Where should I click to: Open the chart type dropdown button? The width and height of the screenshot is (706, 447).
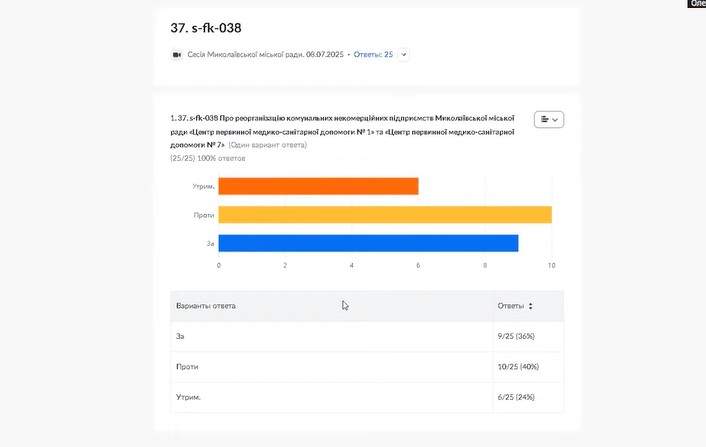(x=549, y=119)
